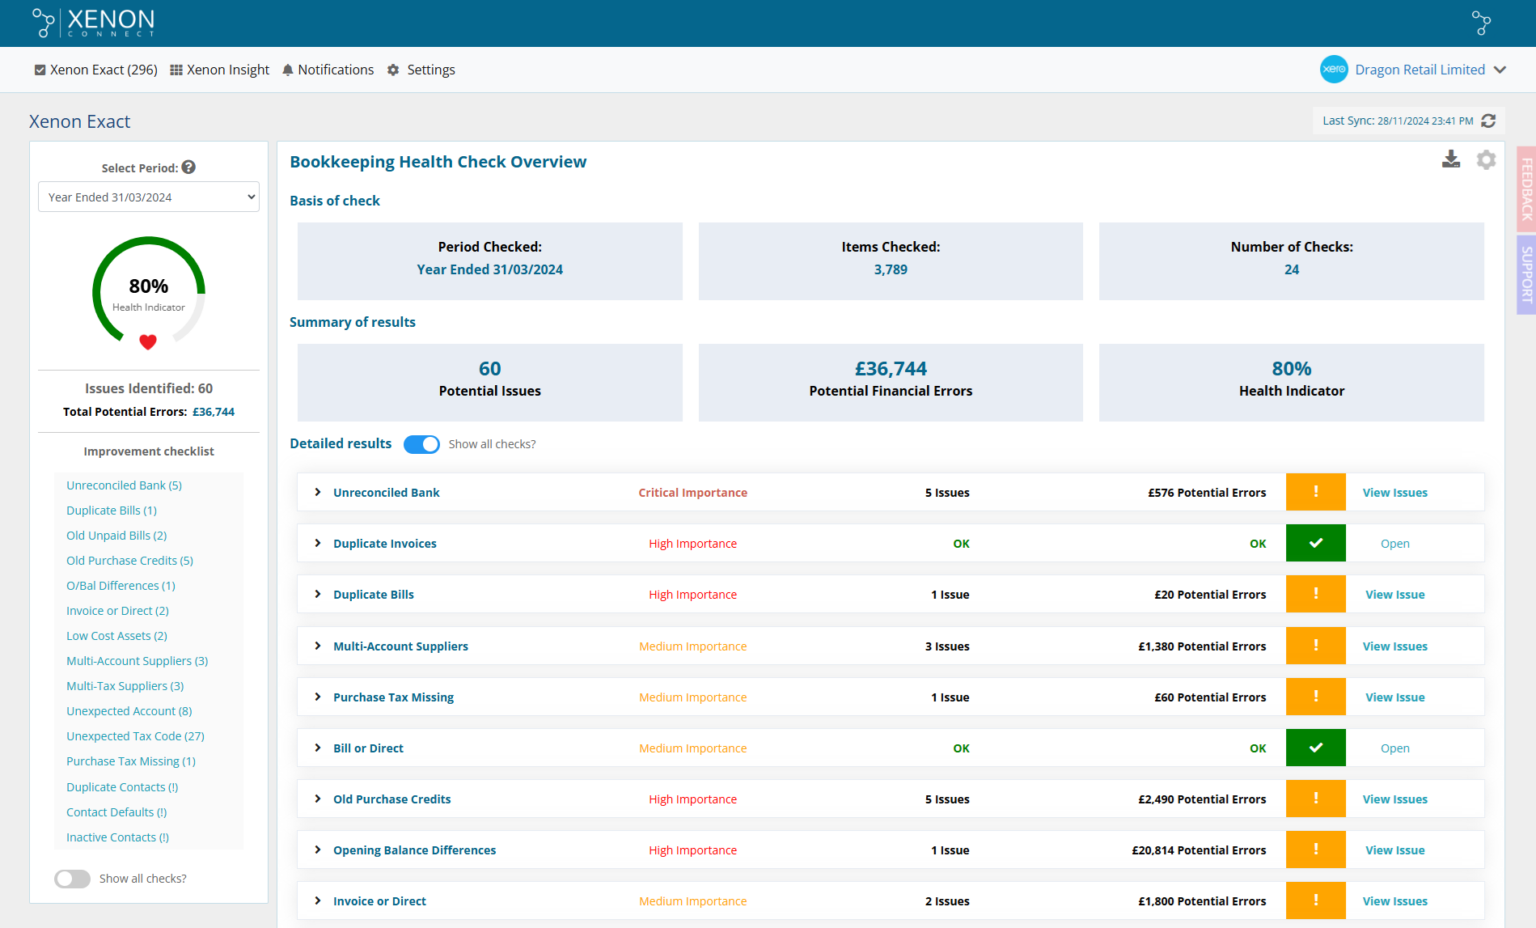Click the 80% health indicator gauge

[x=148, y=292]
